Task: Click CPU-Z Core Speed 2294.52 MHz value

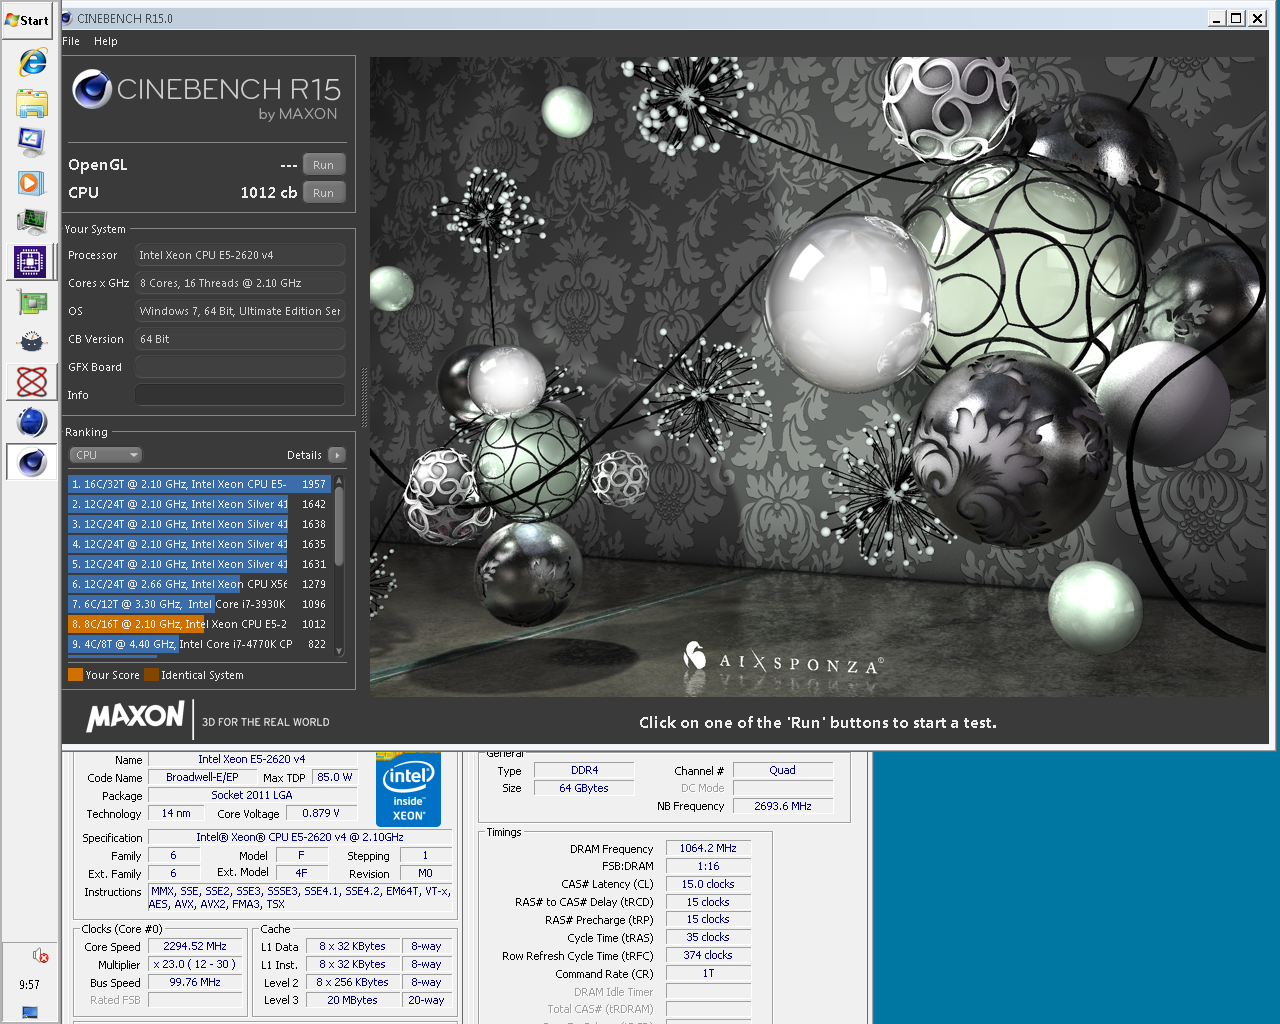Action: click(x=195, y=946)
